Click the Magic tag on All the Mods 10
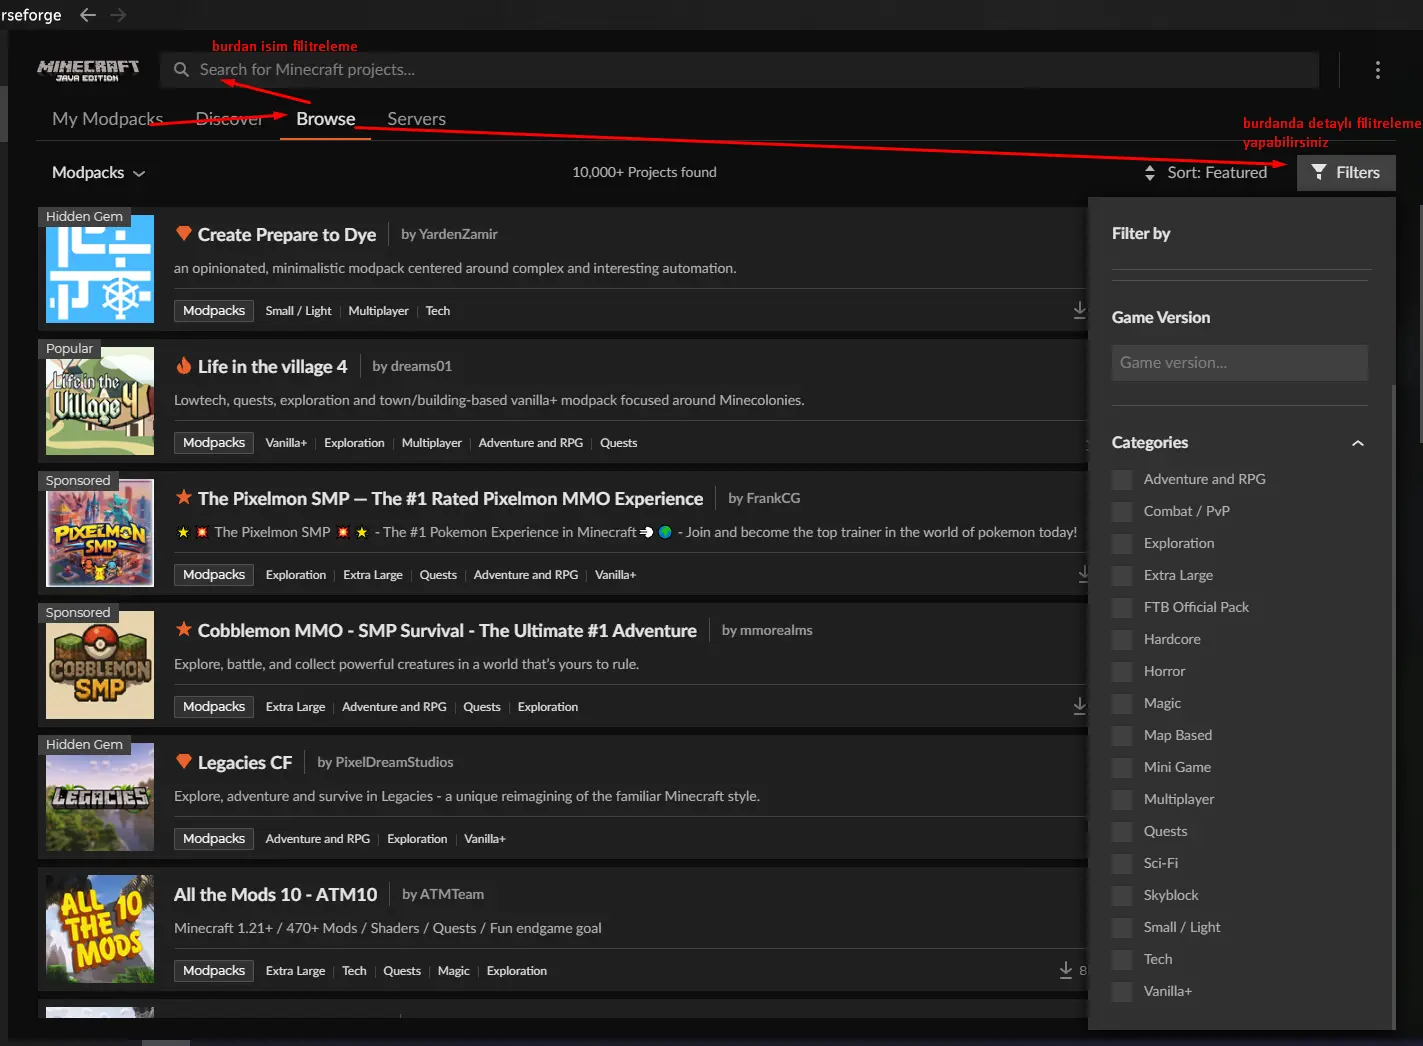 [454, 971]
